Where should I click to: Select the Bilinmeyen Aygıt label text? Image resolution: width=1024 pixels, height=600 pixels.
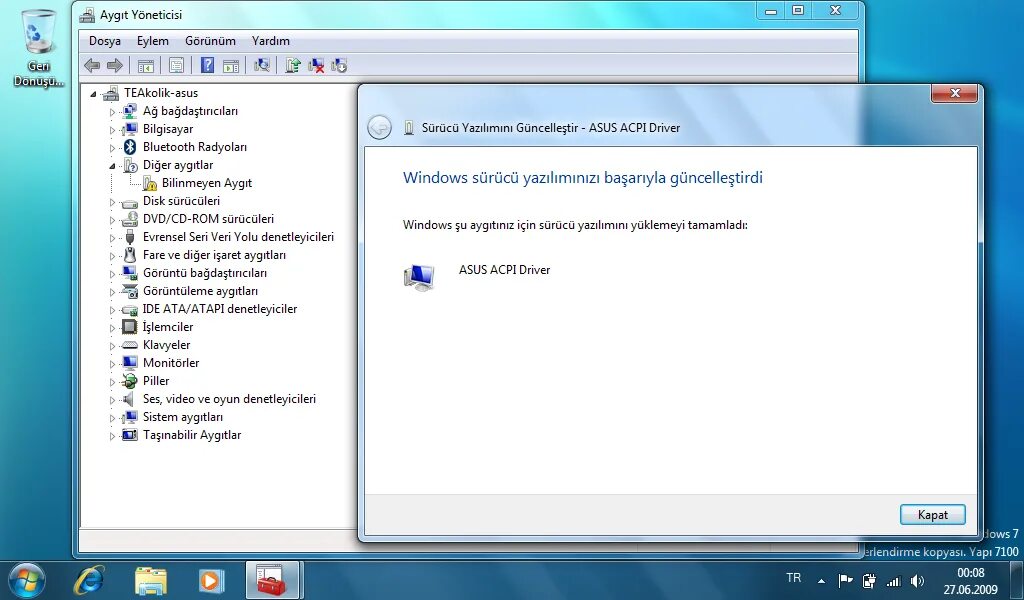coord(207,183)
